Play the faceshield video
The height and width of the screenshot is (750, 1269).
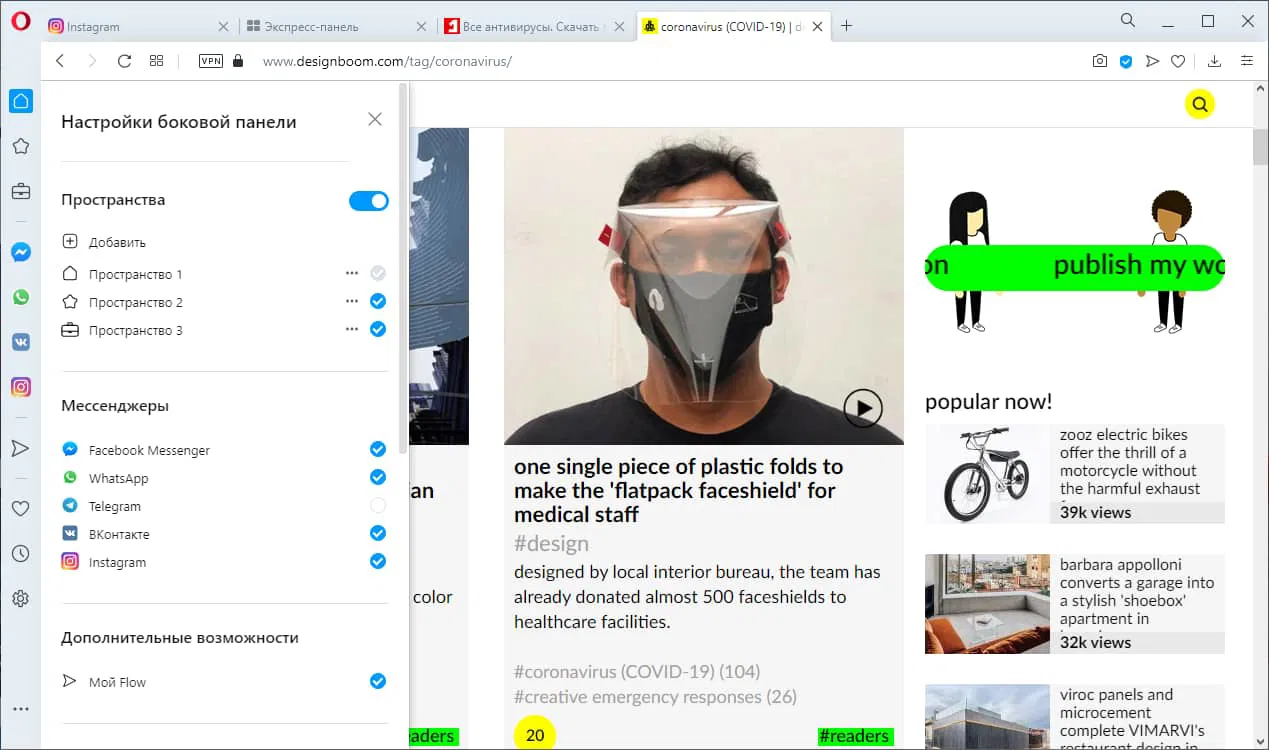pos(862,408)
